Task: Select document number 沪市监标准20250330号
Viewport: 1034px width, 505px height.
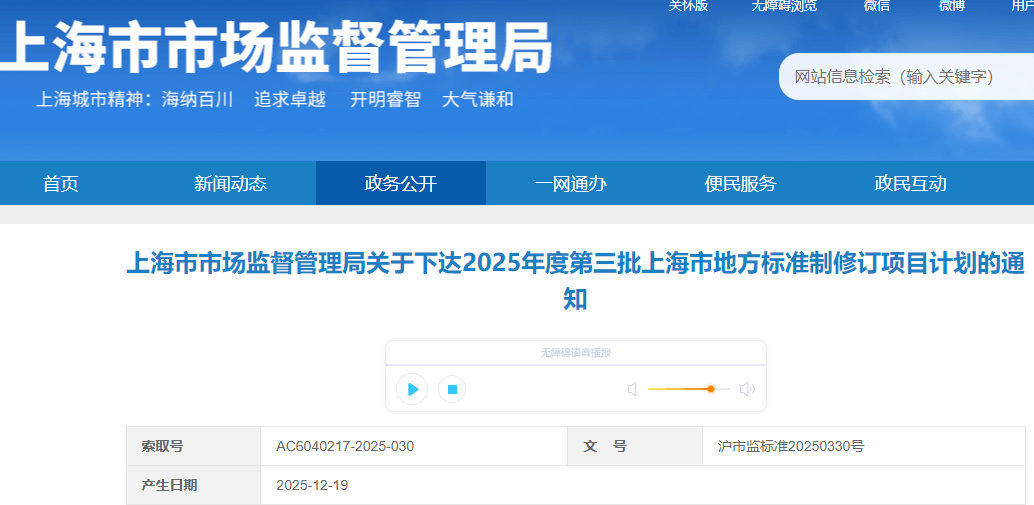Action: point(791,446)
